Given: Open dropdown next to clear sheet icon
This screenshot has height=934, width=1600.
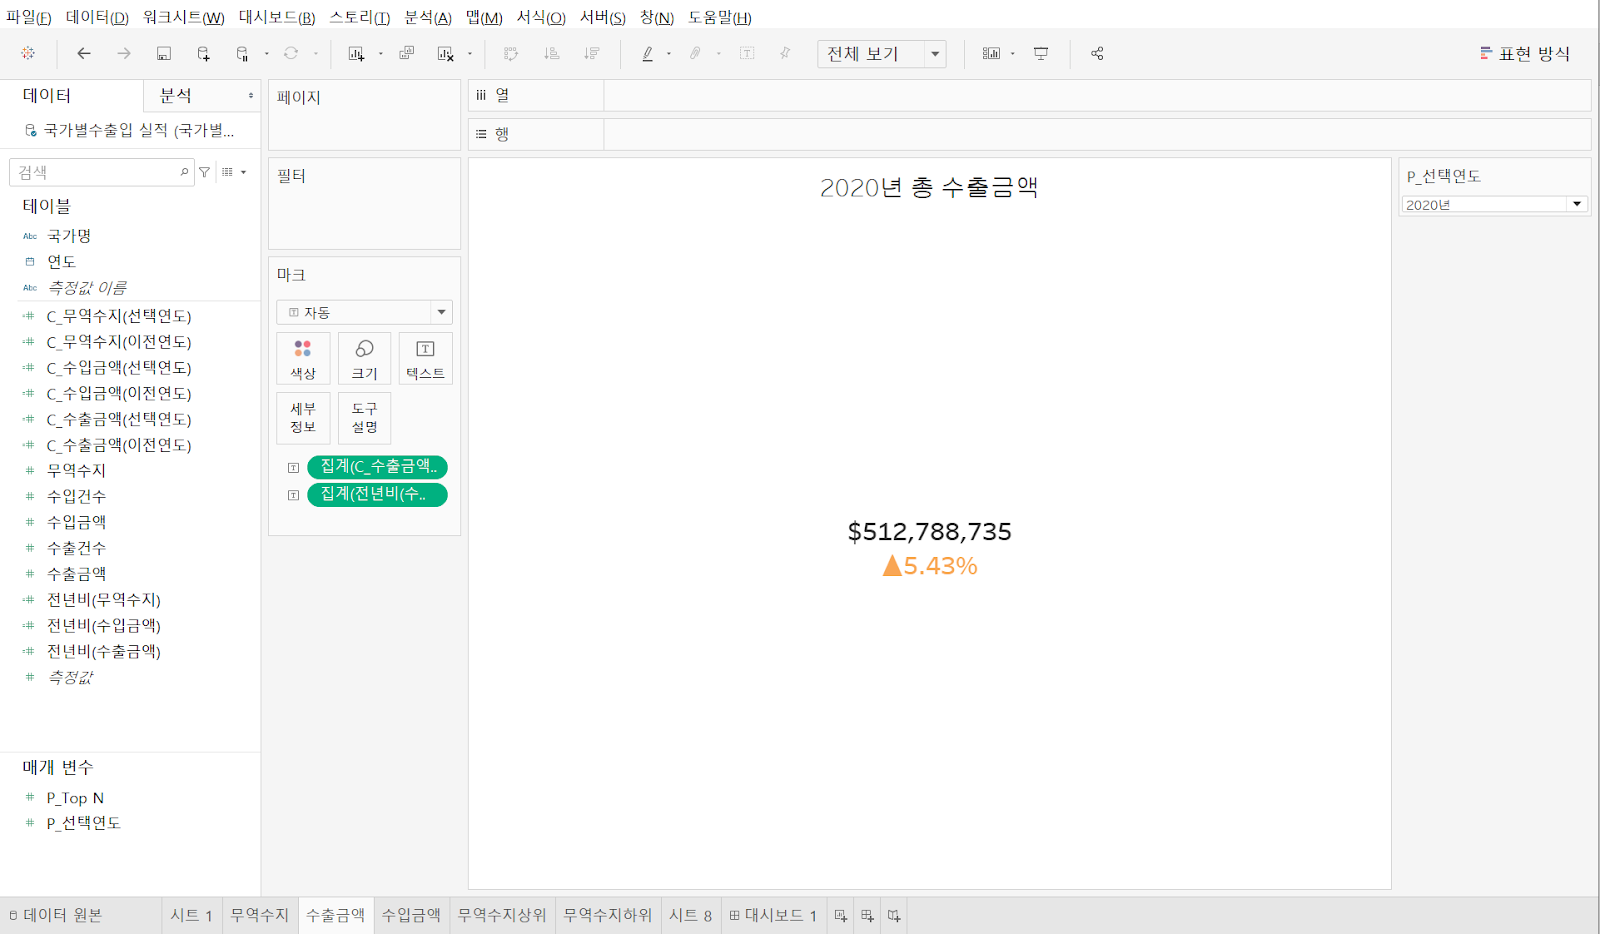Looking at the screenshot, I should pyautogui.click(x=470, y=54).
